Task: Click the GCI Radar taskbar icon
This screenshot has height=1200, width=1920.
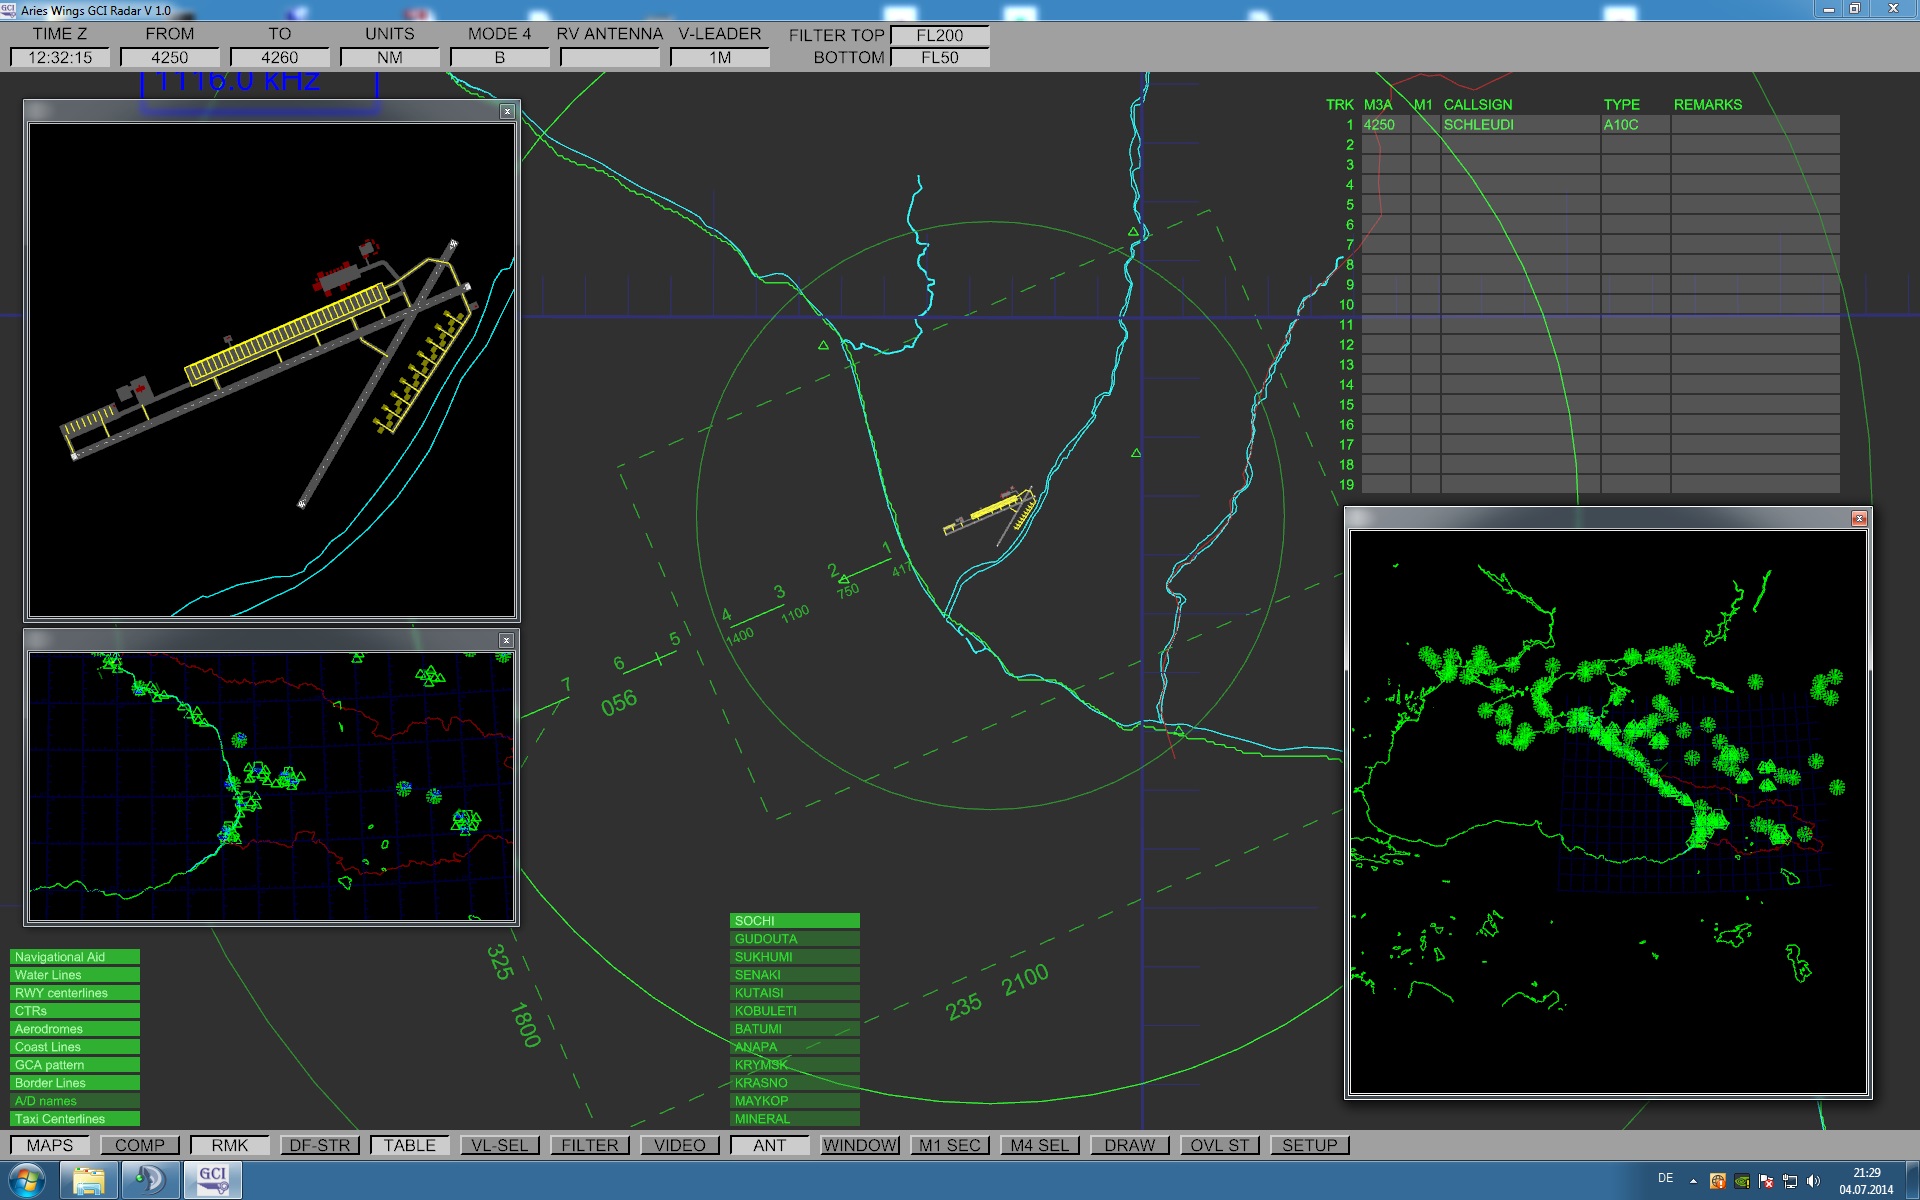Action: (212, 1180)
